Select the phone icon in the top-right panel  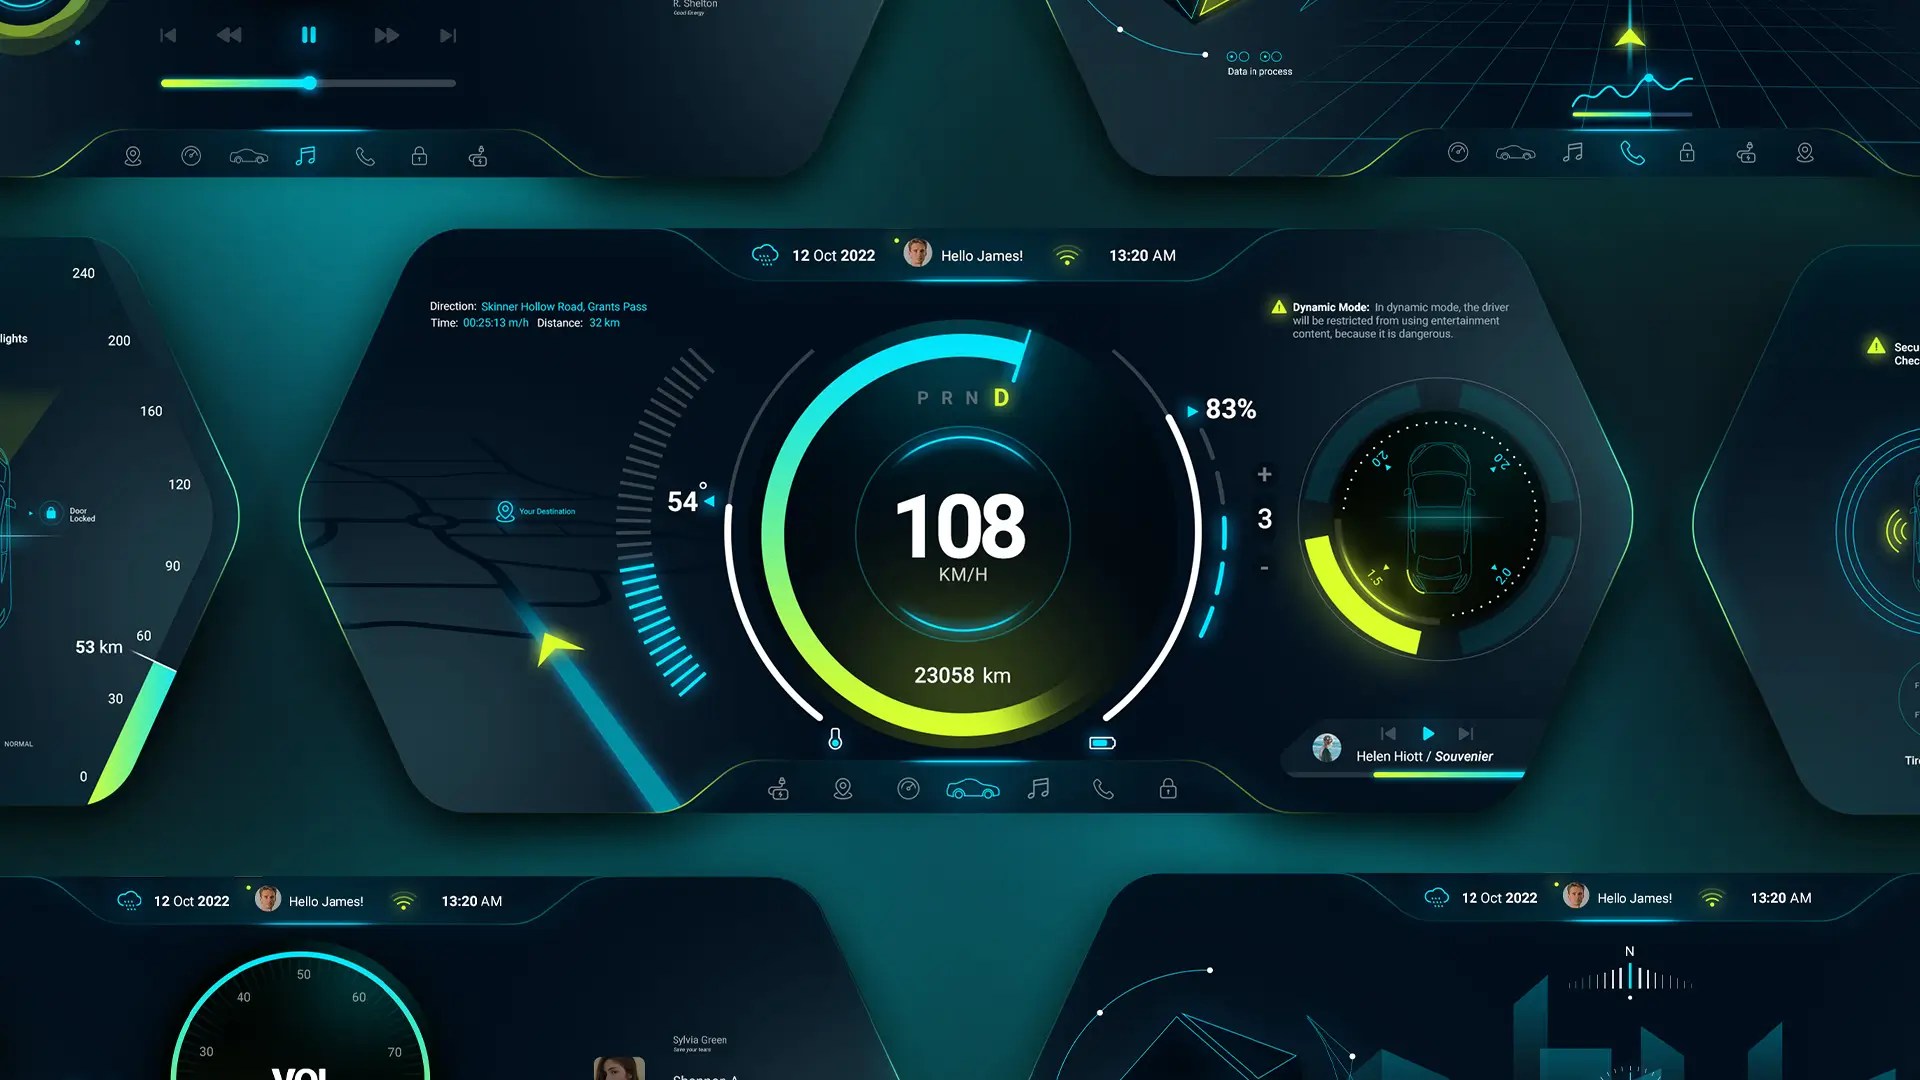(1632, 153)
